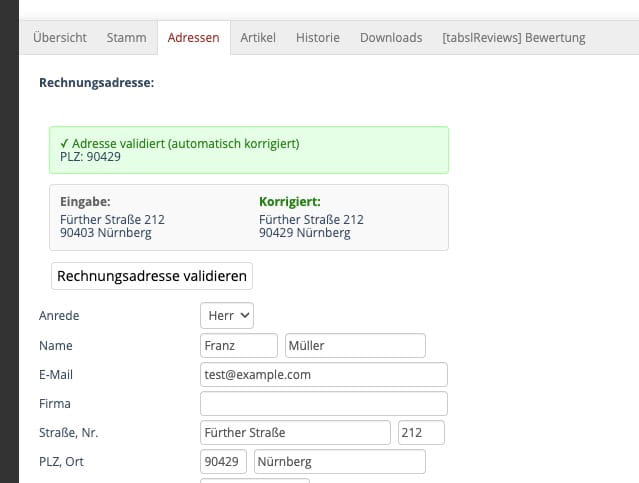The height and width of the screenshot is (483, 639).
Task: Focus the Ort field with Nürnberg
Action: click(340, 462)
